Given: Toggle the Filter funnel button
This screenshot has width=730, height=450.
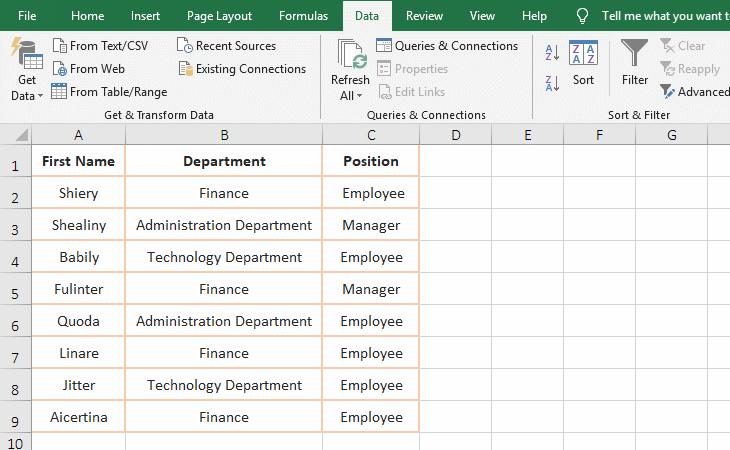Looking at the screenshot, I should pyautogui.click(x=634, y=65).
